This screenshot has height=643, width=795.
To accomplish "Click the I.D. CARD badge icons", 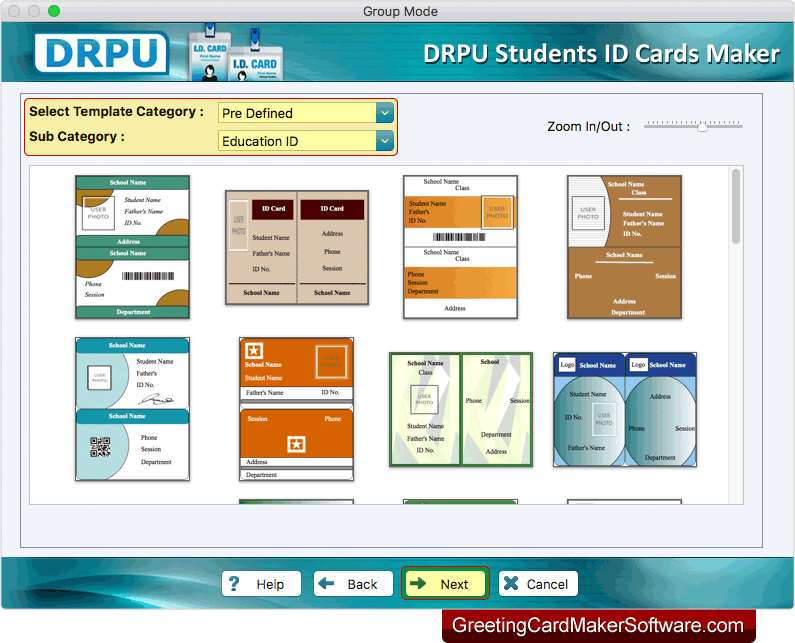I will tap(236, 52).
